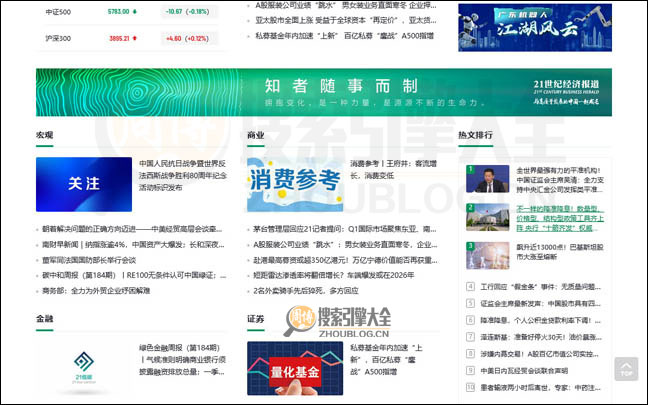The image size is (648, 405).
Task: Open the 中证500 index row
Action: coord(131,12)
